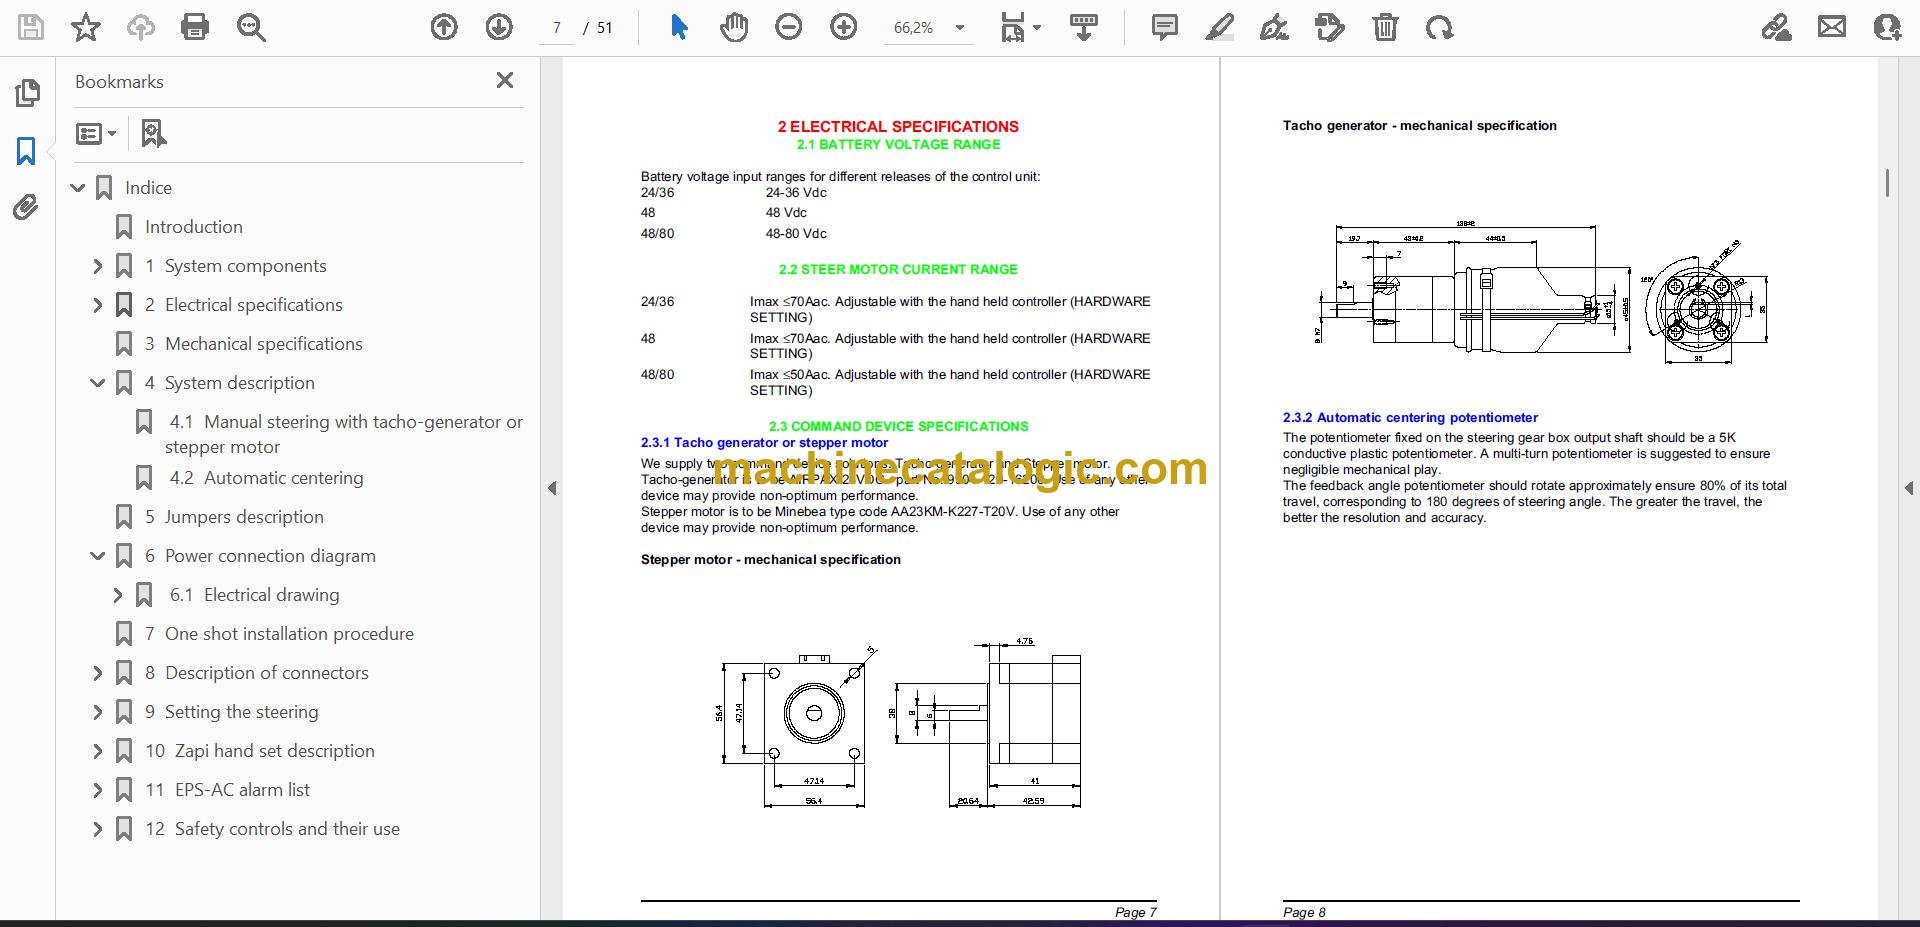Viewport: 1920px width, 927px height.
Task: Expand 10 Zapi hand set description
Action: pos(98,751)
